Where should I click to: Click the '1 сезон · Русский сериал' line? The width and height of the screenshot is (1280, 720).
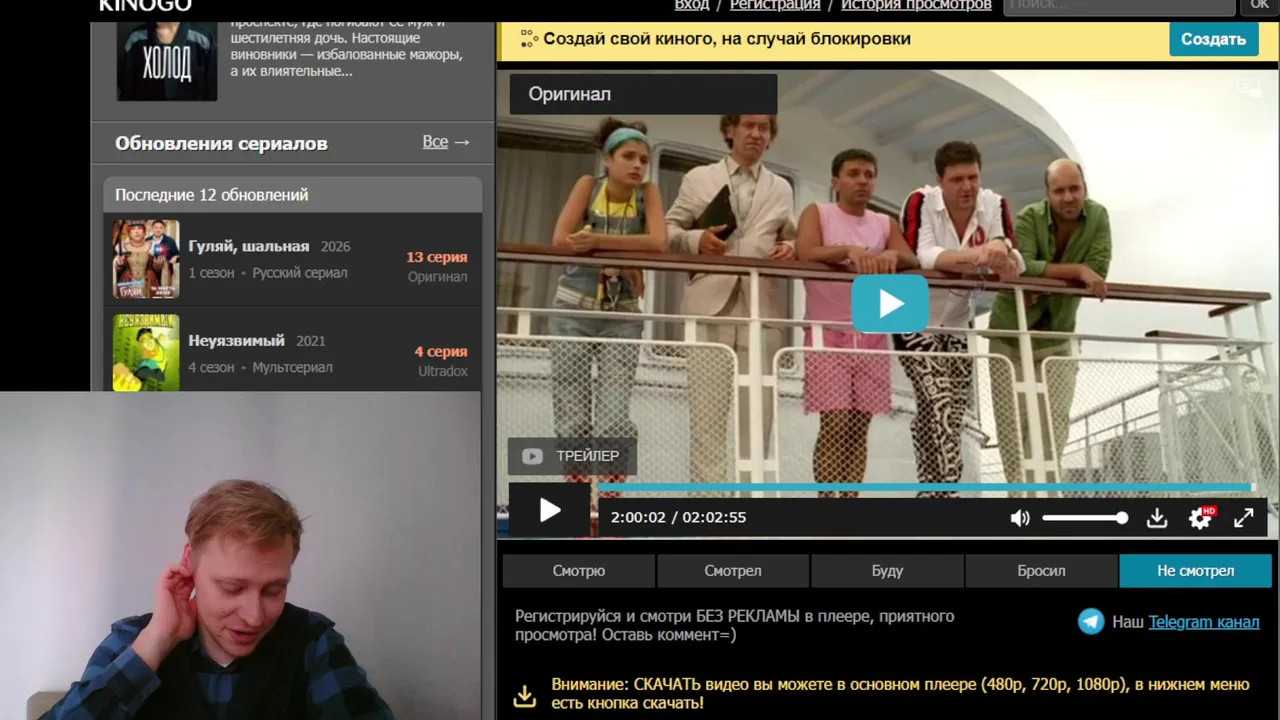pyautogui.click(x=268, y=273)
